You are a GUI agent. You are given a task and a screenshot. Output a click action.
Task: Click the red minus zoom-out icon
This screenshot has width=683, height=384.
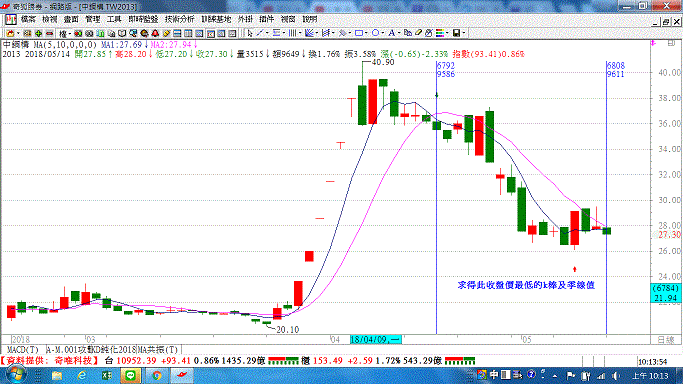click(49, 34)
